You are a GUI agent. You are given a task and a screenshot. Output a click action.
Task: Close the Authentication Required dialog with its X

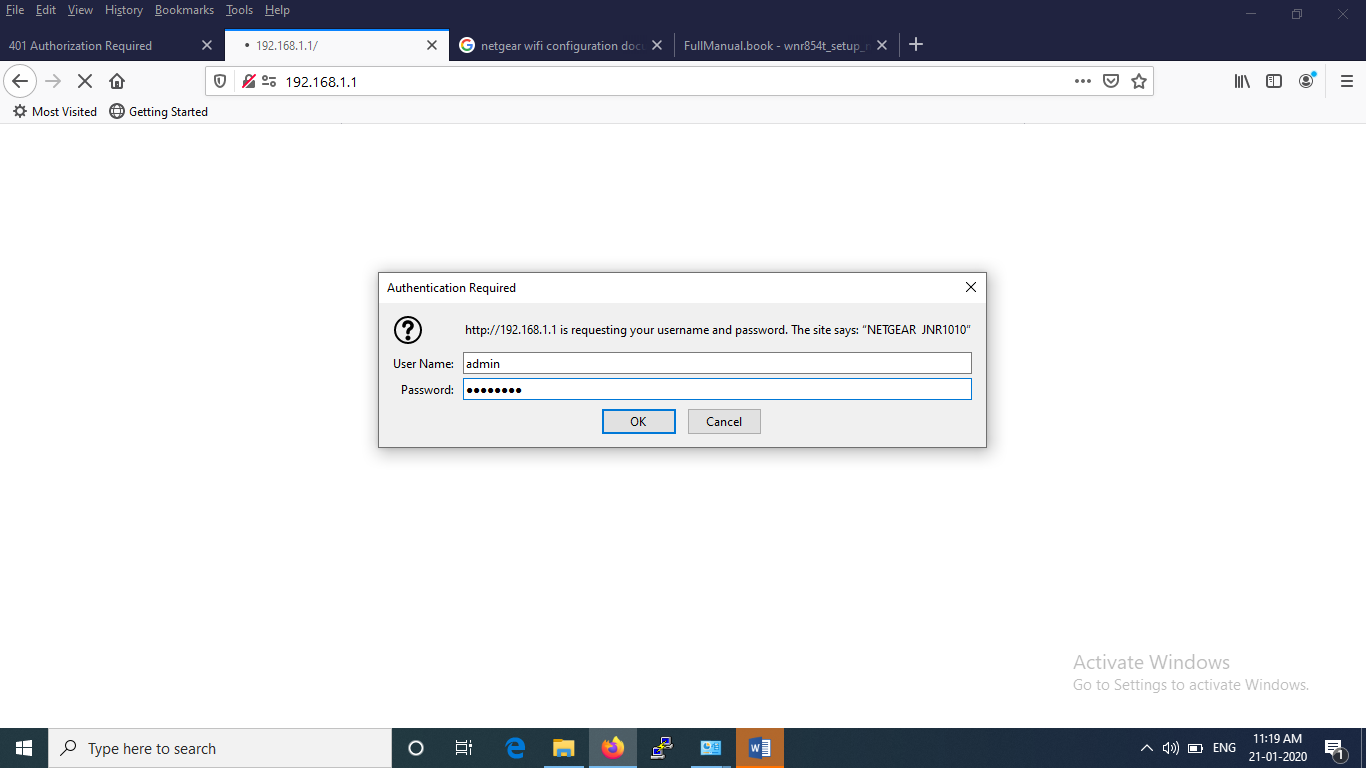[x=970, y=287]
